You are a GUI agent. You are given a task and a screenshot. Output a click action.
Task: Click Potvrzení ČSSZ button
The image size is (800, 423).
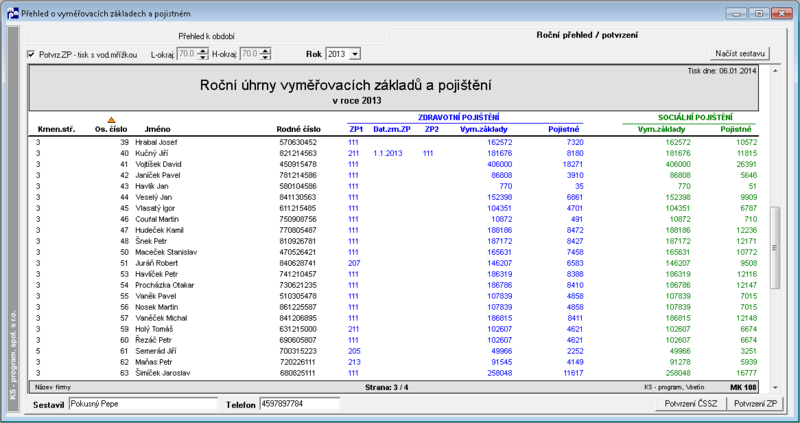tap(691, 404)
